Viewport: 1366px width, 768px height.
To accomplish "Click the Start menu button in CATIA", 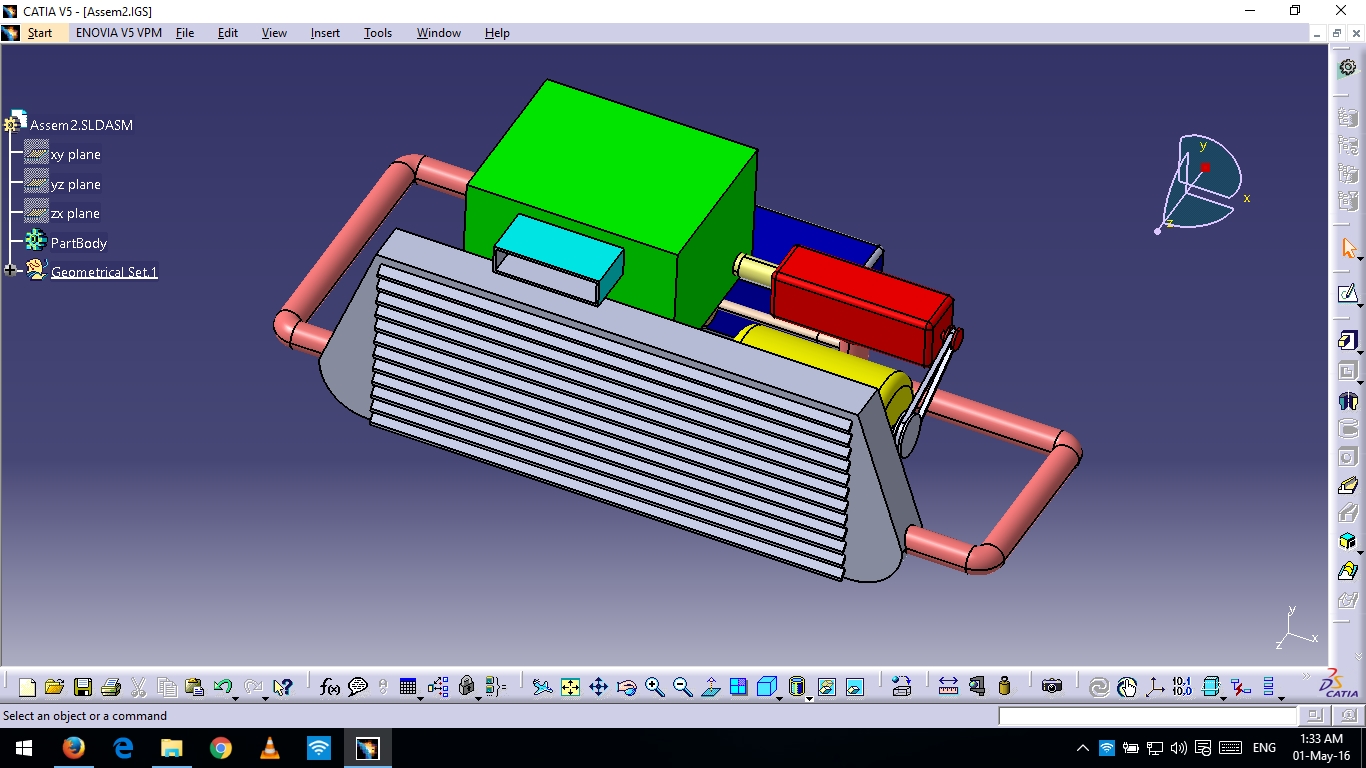I will point(40,33).
